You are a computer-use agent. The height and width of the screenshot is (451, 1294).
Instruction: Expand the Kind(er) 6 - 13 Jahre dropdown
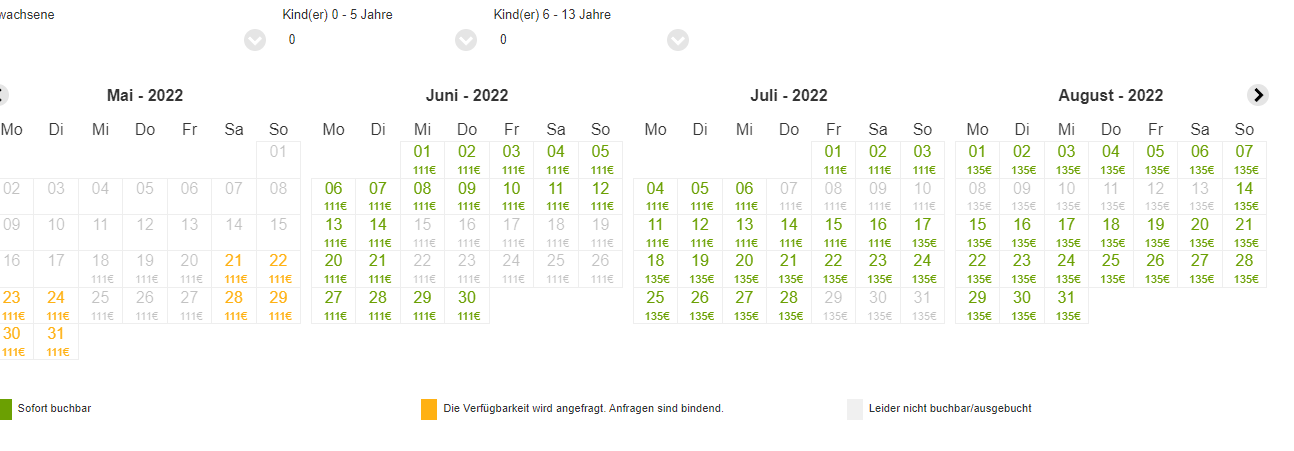click(x=678, y=40)
